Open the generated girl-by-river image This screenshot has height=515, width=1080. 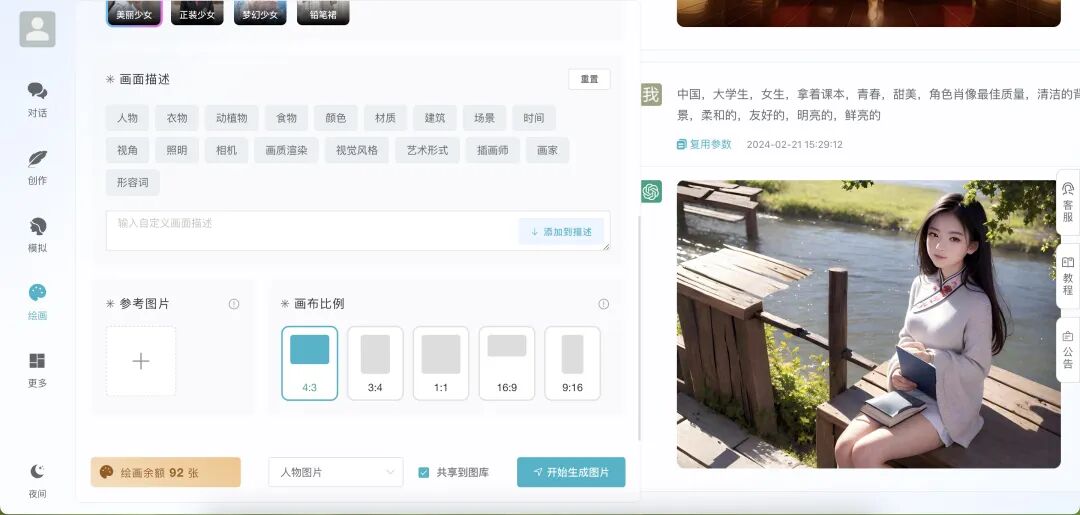[x=869, y=324]
